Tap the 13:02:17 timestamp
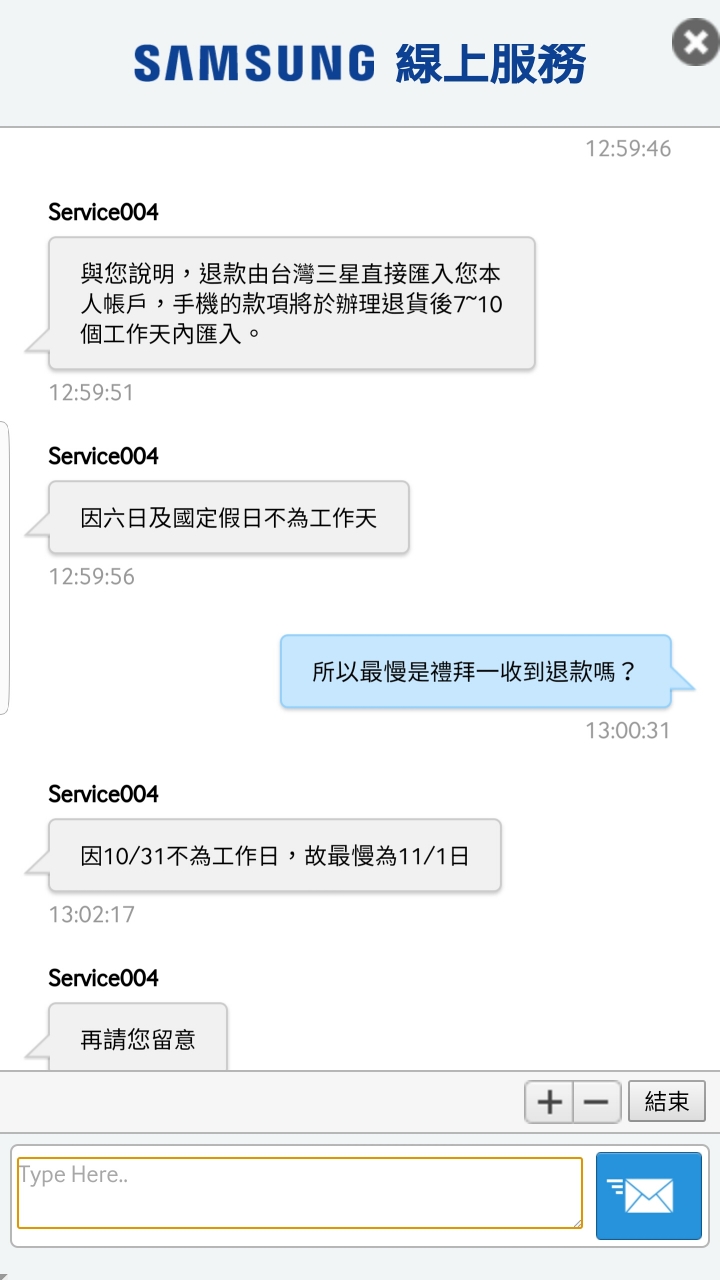This screenshot has height=1280, width=720. [91, 915]
